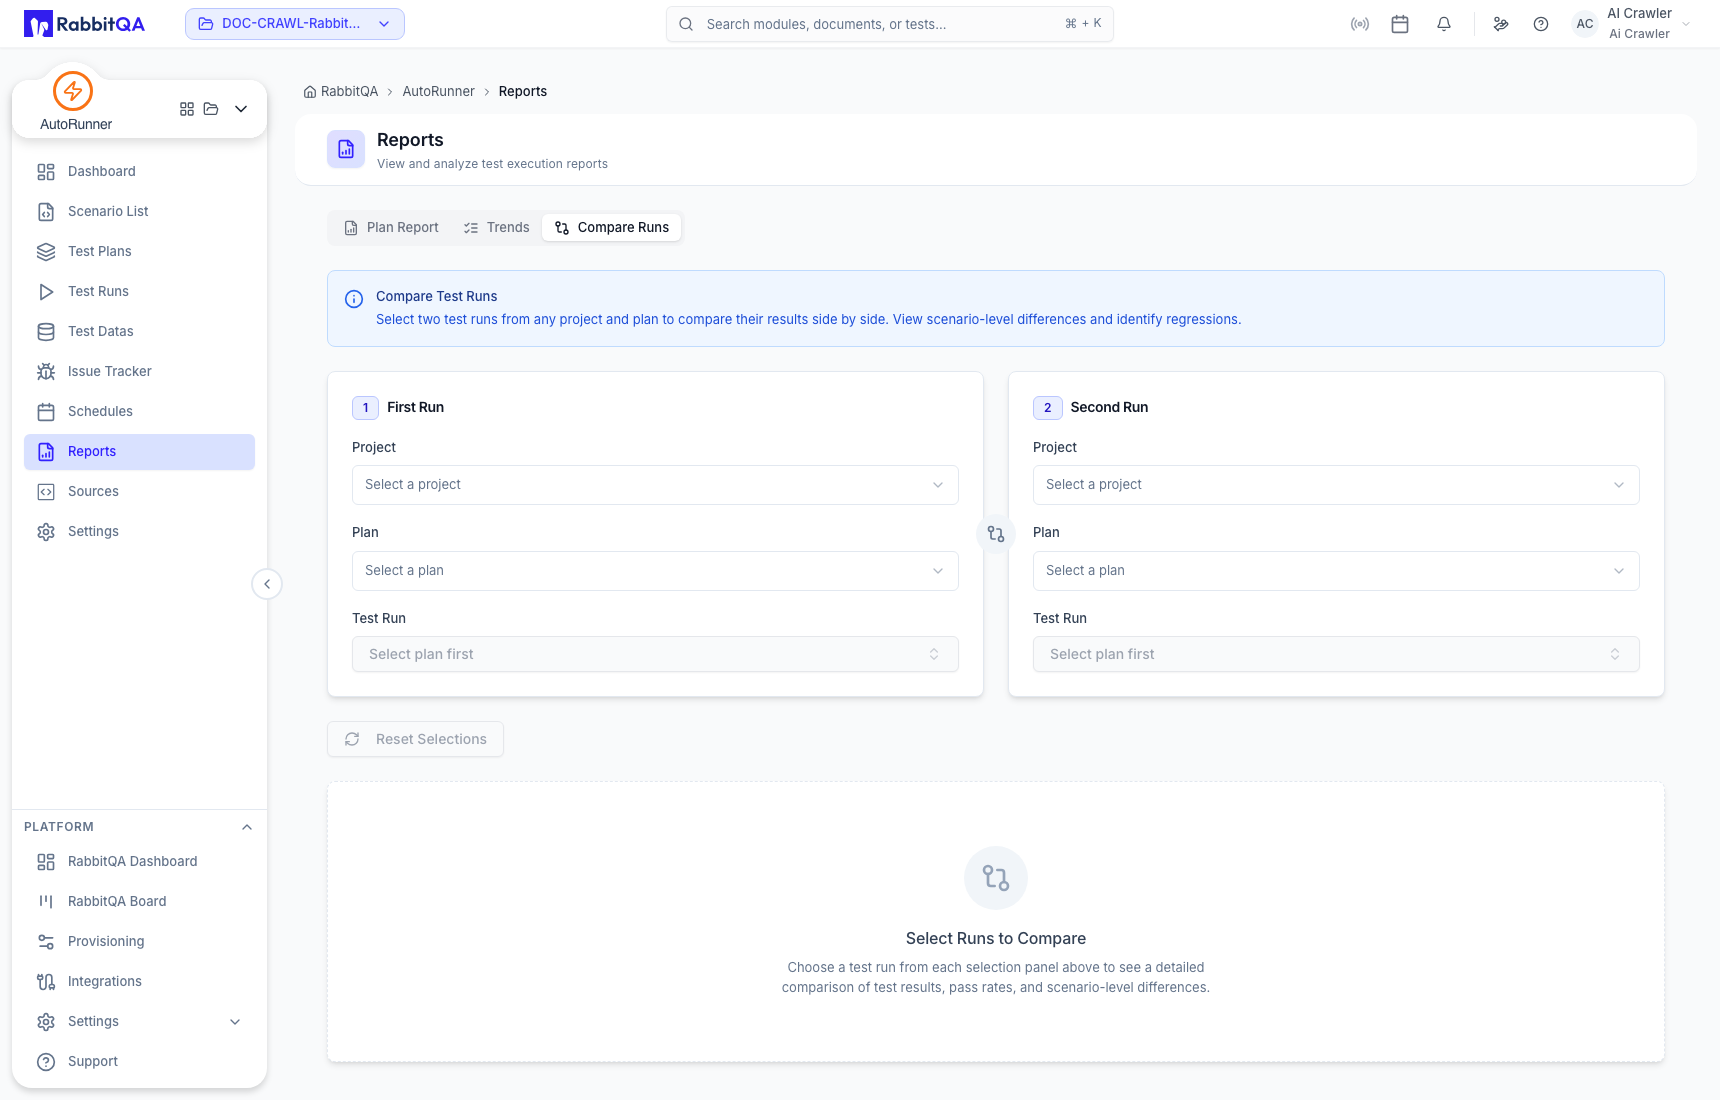Open First Run project dropdown

pos(655,485)
